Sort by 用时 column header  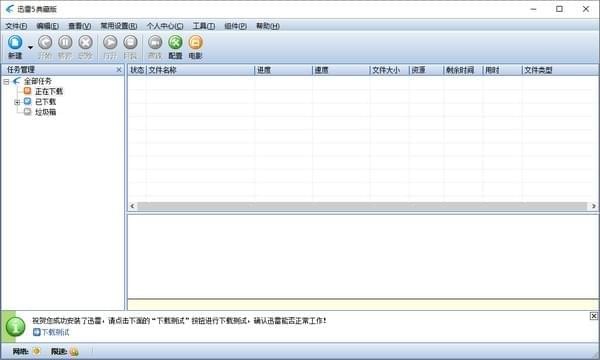[x=502, y=70]
